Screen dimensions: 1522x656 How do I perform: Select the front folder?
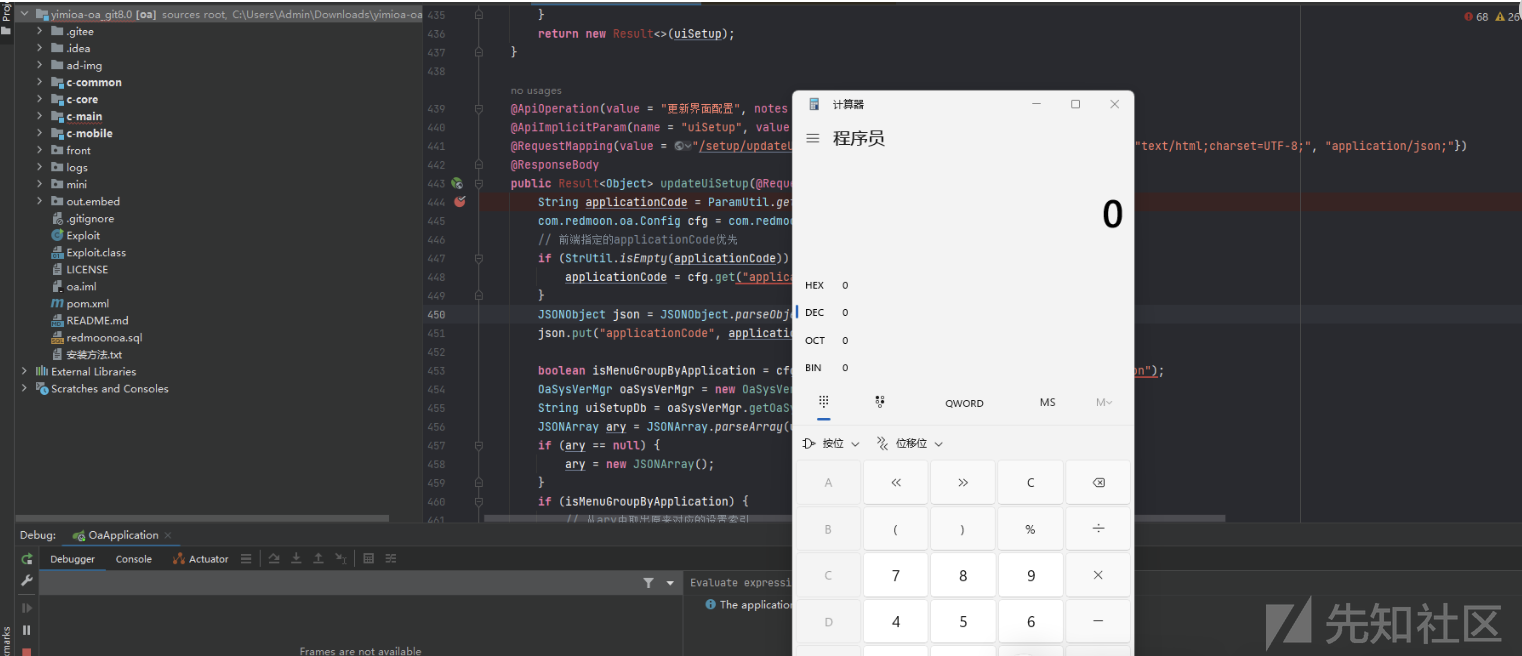click(x=78, y=150)
